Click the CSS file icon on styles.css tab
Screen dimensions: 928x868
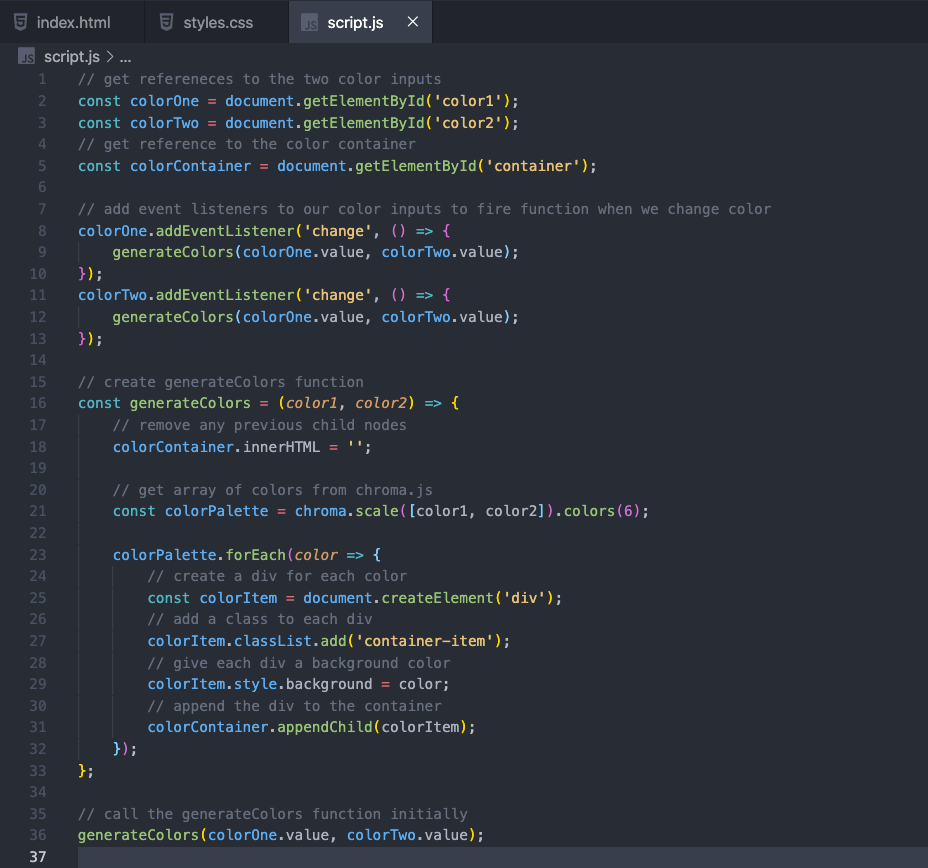click(x=166, y=22)
